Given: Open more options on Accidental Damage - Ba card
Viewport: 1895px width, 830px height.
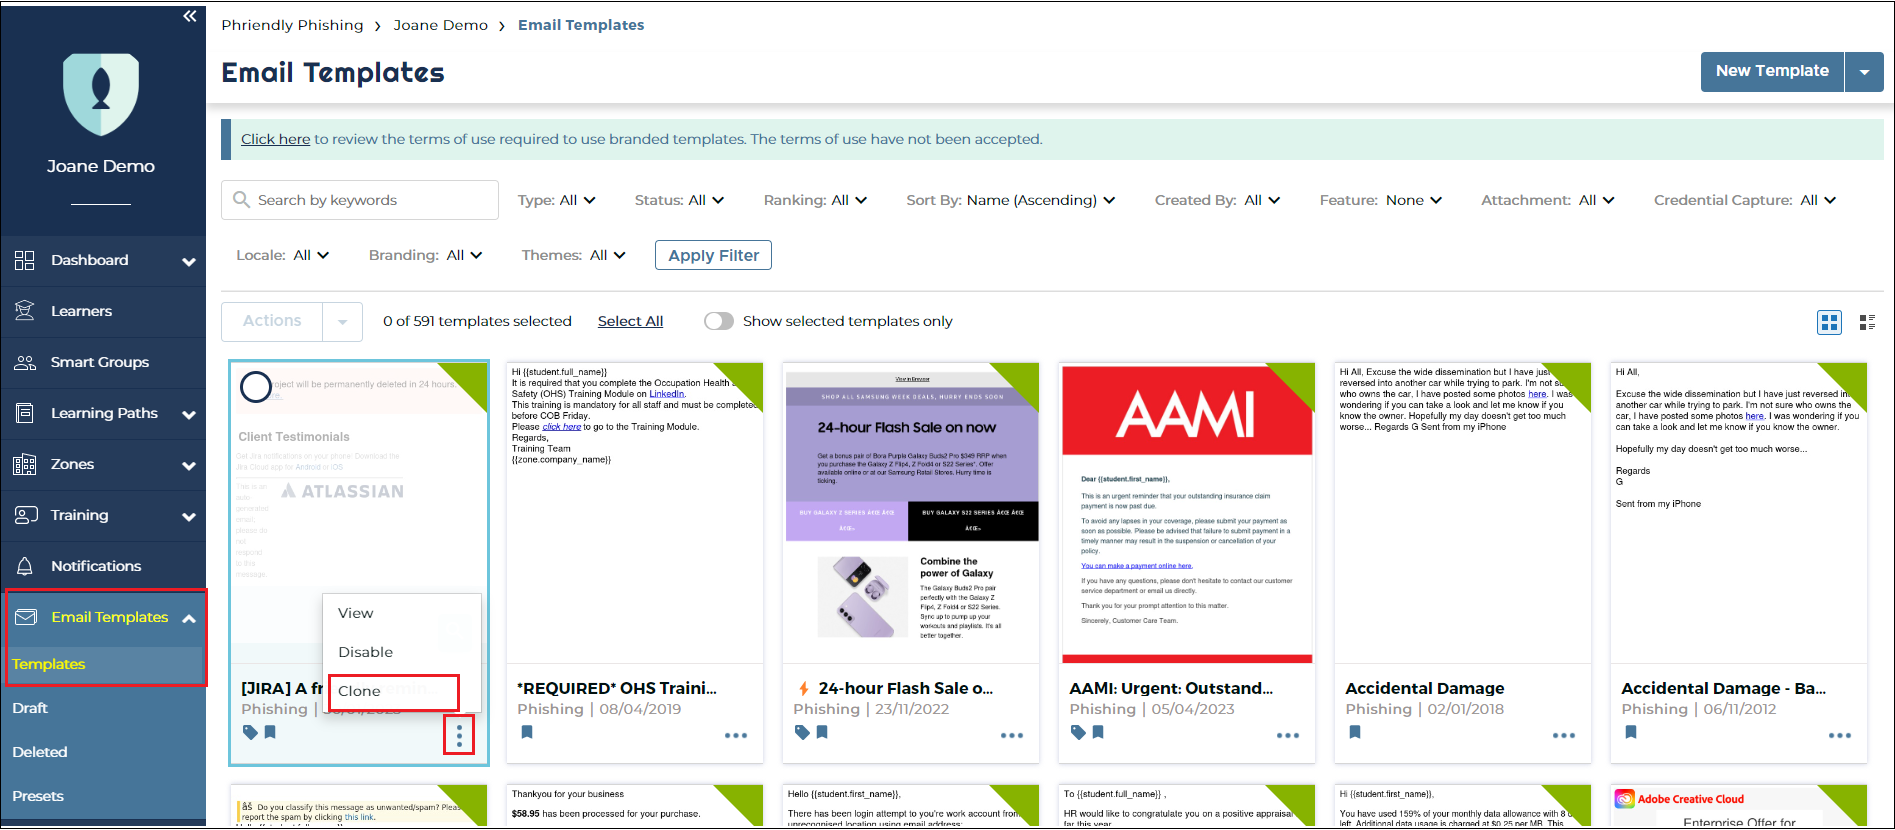Looking at the screenshot, I should 1840,735.
